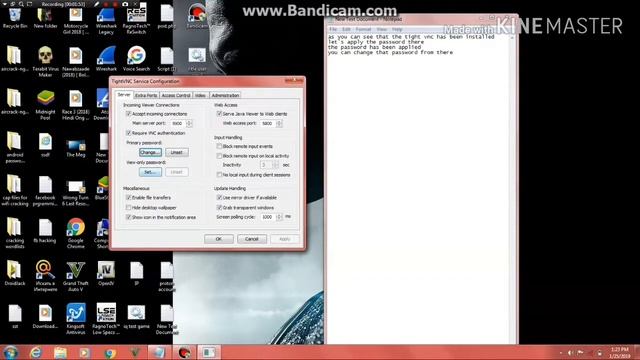This screenshot has width=640, height=360.
Task: Toggle Grab transparent windows checkbox
Action: [x=219, y=208]
